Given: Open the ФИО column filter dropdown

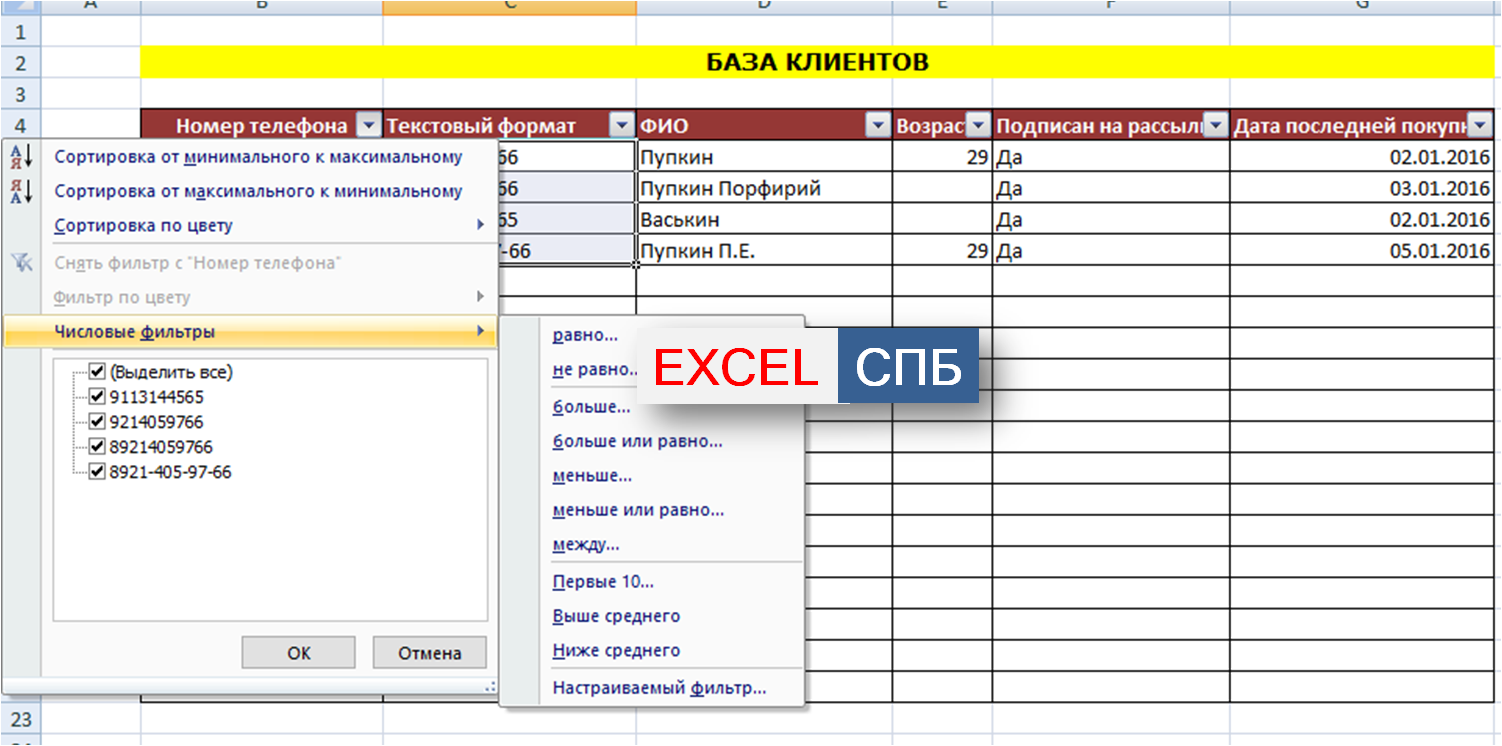Looking at the screenshot, I should click(877, 126).
